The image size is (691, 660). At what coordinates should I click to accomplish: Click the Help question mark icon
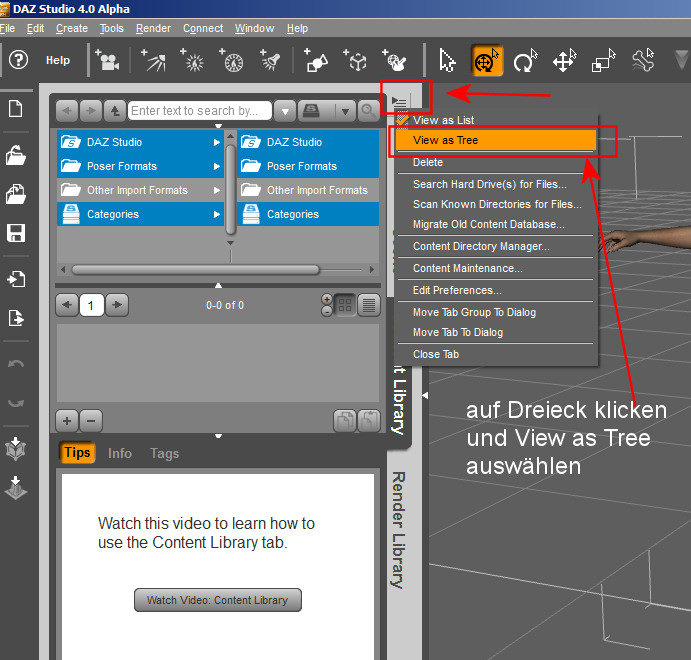tap(19, 60)
